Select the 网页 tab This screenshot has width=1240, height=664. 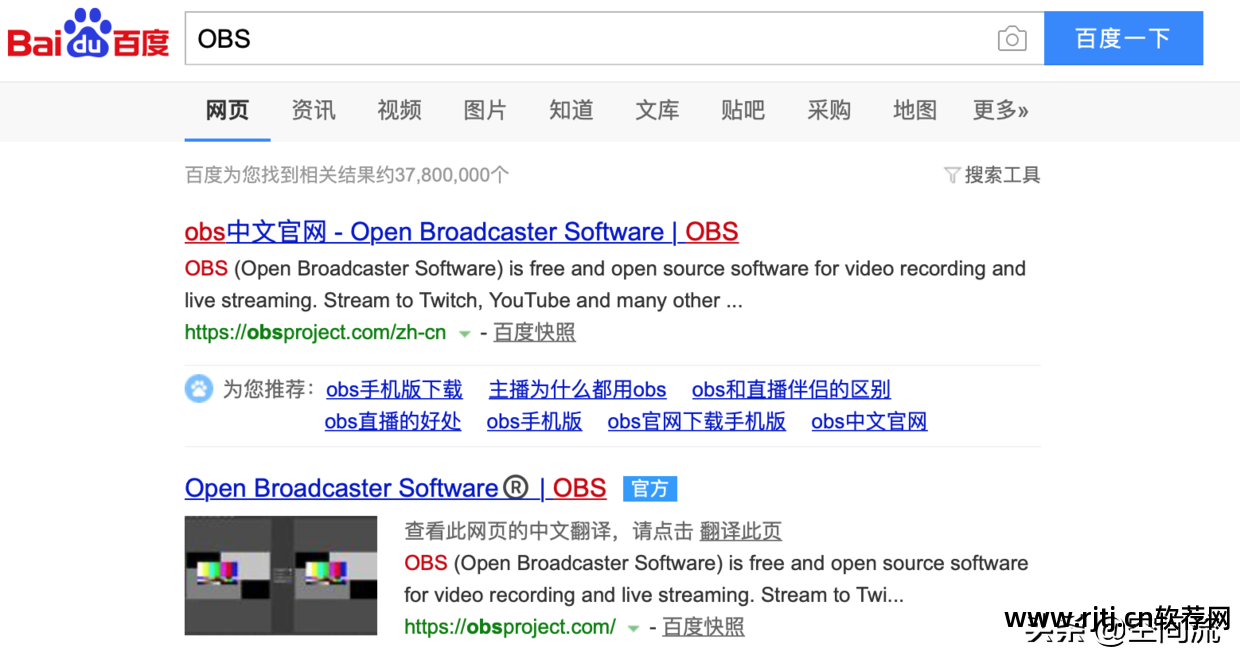click(x=227, y=110)
